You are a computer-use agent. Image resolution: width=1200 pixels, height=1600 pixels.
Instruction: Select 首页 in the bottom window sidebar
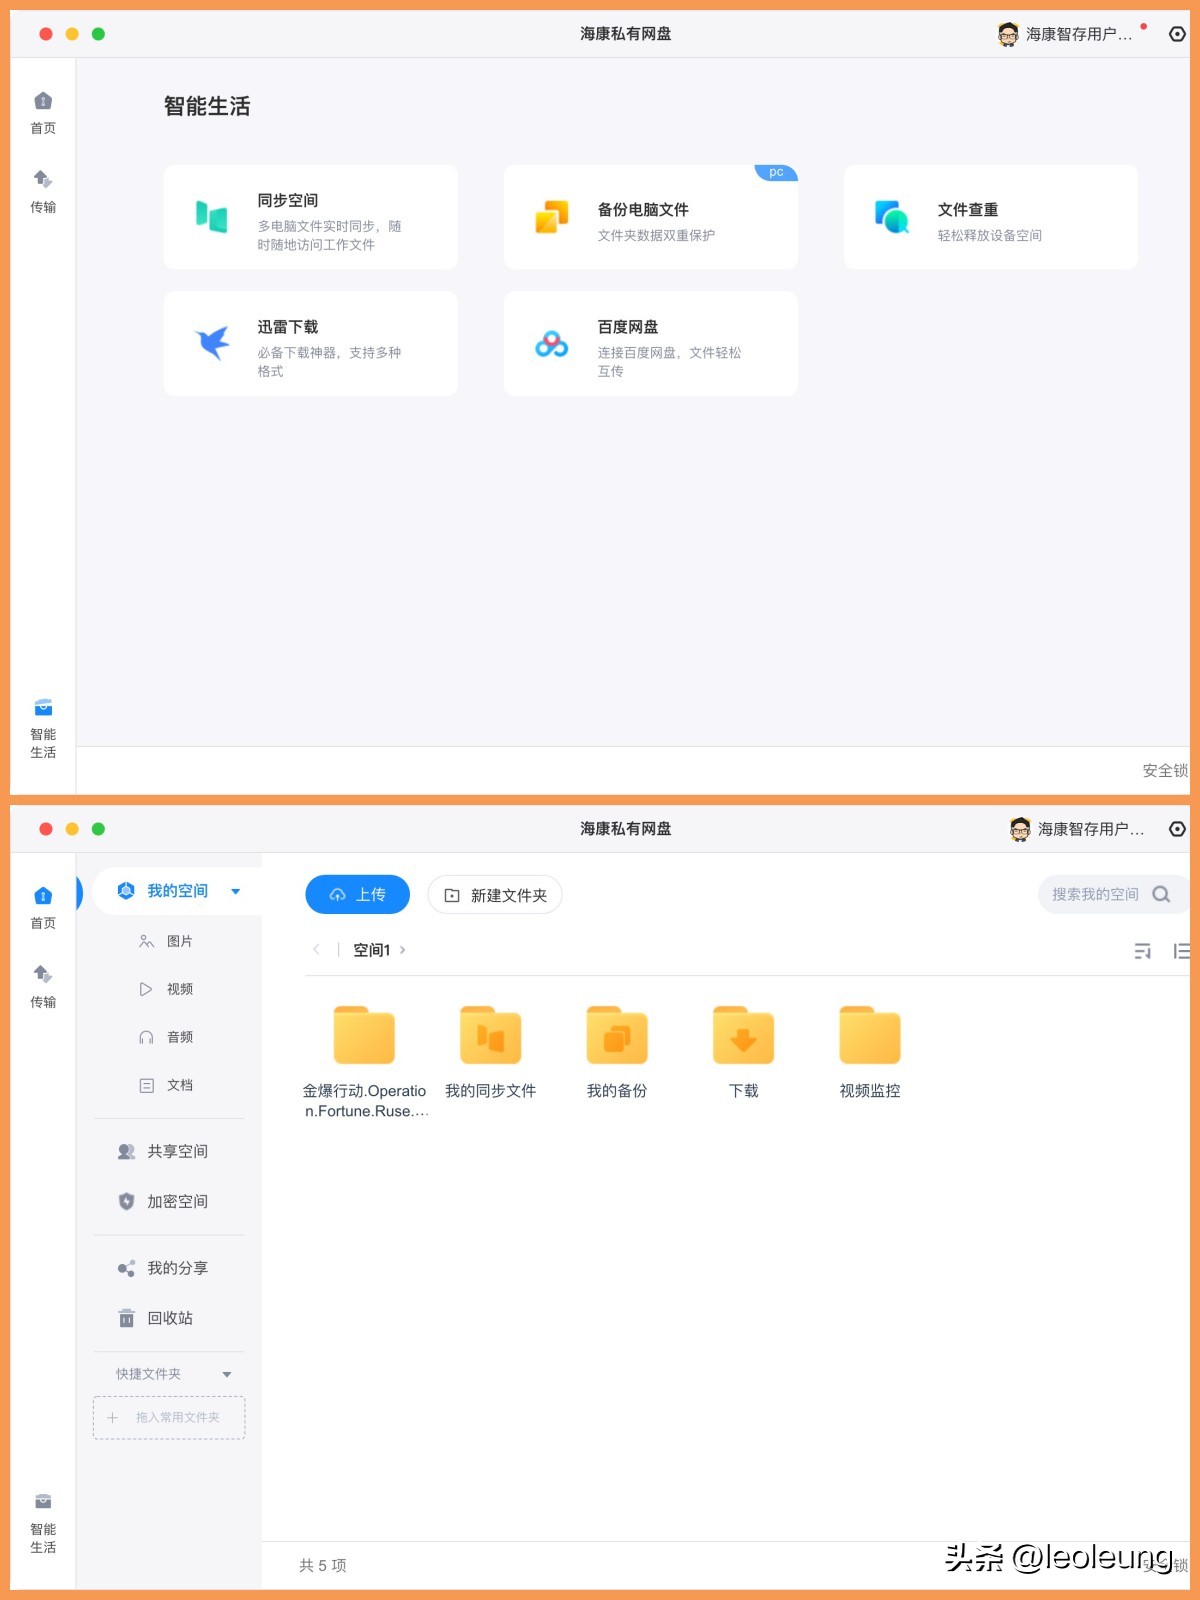43,908
